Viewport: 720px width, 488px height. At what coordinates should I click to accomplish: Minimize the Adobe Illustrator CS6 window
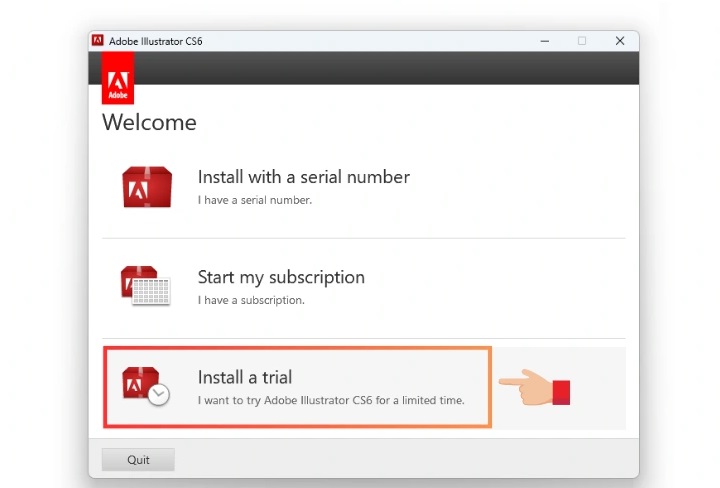pos(545,41)
